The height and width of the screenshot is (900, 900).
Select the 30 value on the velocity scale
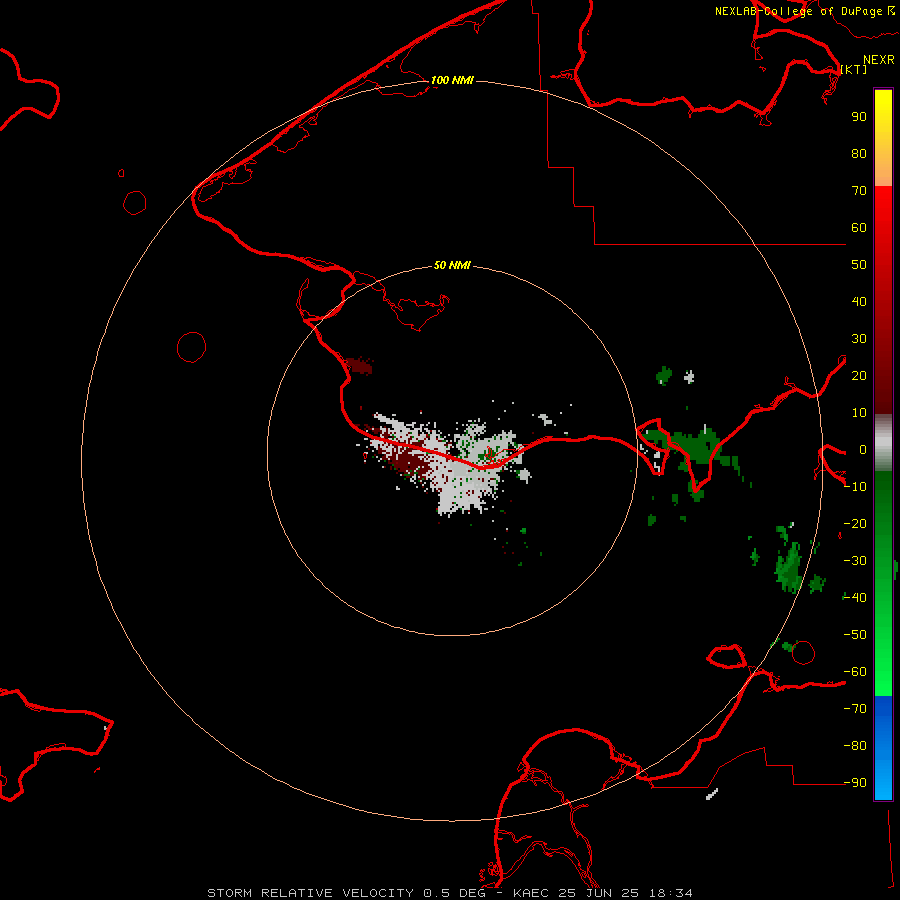point(859,339)
